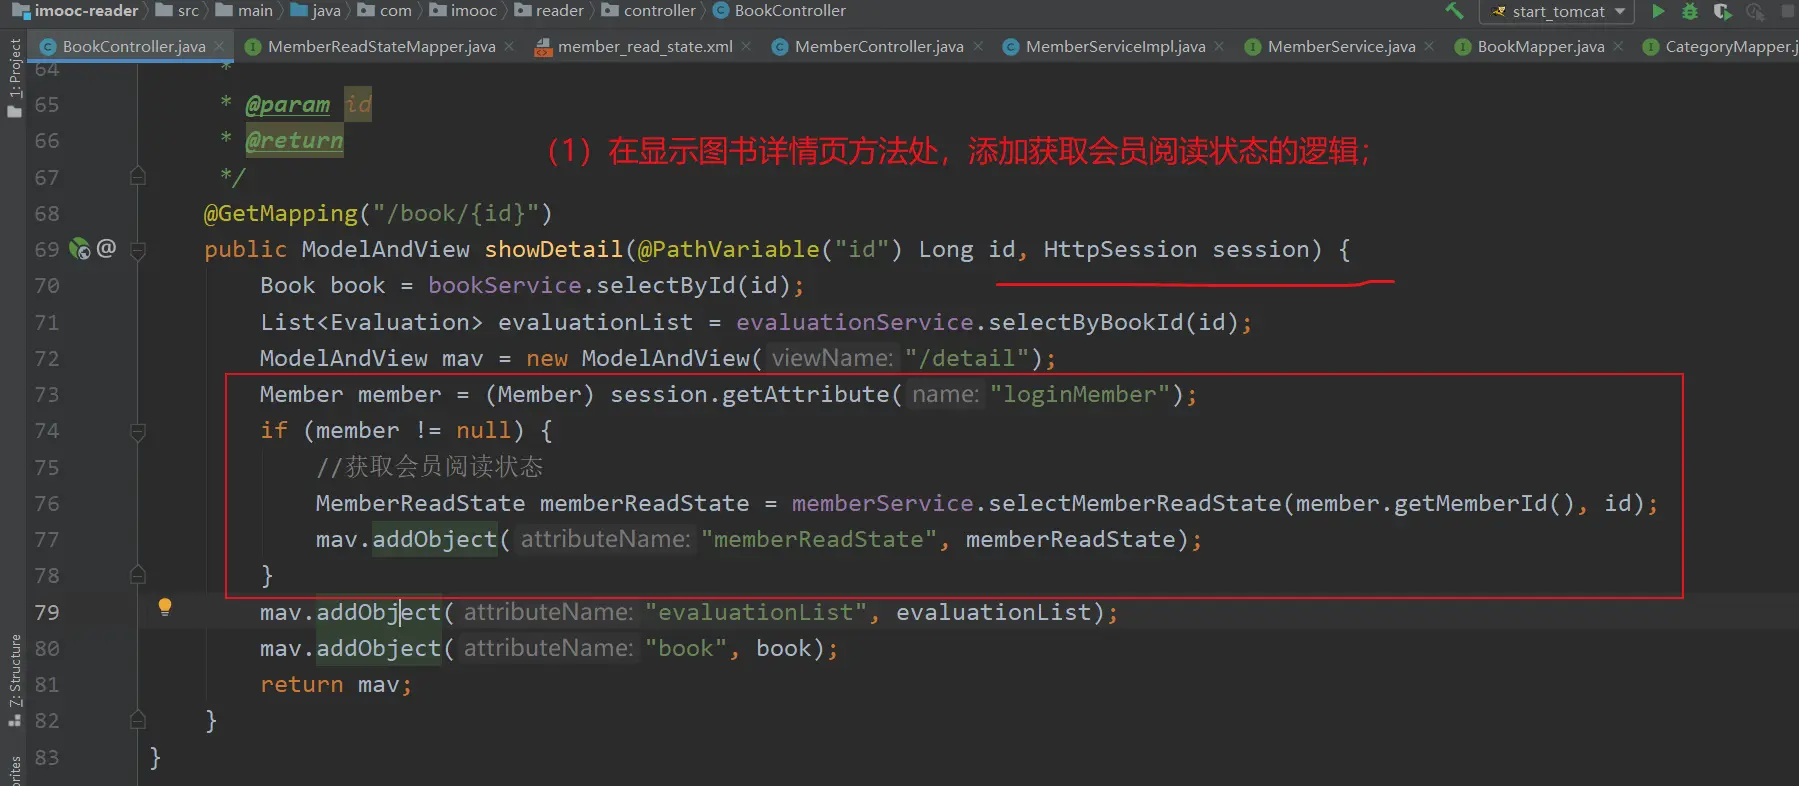
Task: Click line number 80 in the gutter
Action: click(47, 649)
